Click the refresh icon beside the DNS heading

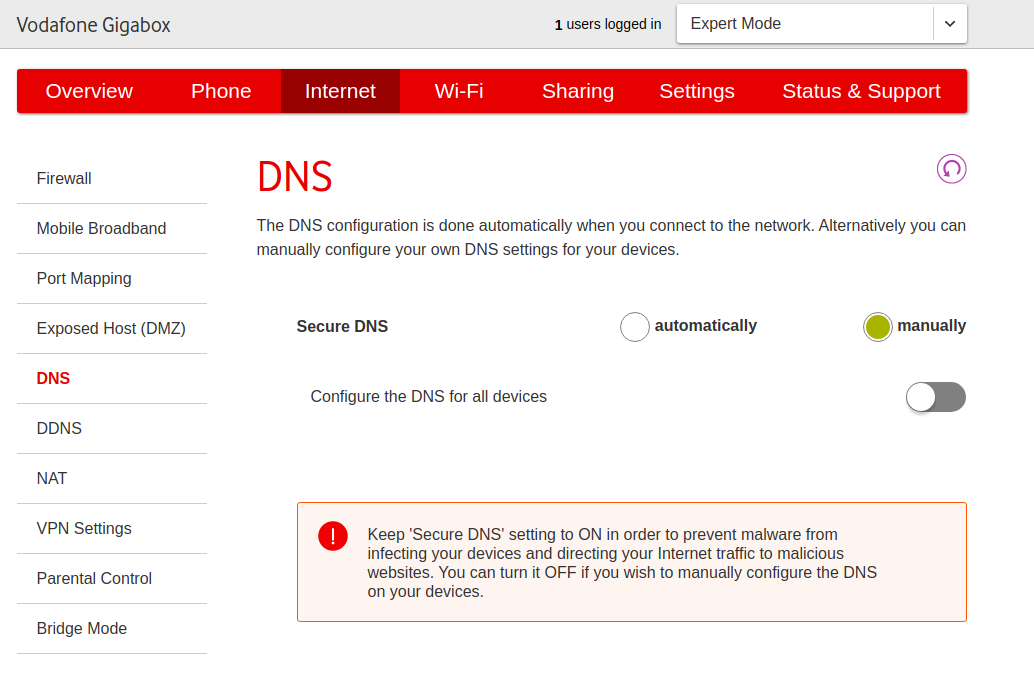click(951, 169)
